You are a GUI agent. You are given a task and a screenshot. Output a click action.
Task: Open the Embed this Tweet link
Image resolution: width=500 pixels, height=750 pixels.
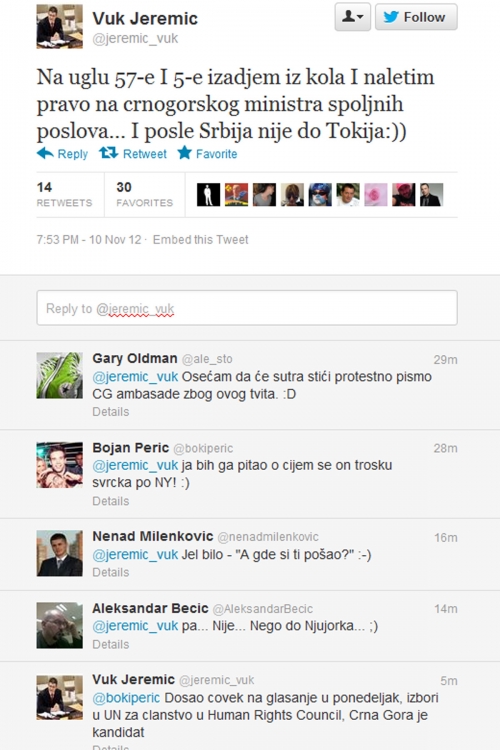200,240
